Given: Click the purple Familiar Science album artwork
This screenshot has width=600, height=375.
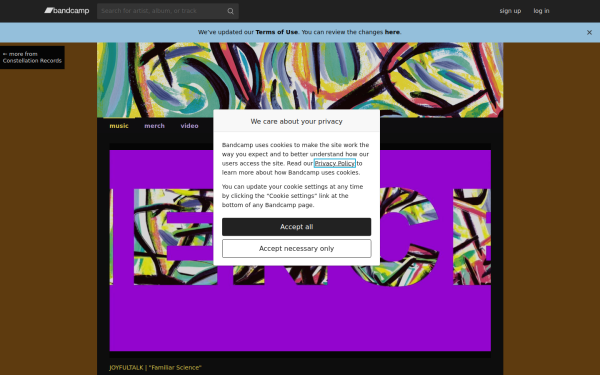Looking at the screenshot, I should 300,251.
